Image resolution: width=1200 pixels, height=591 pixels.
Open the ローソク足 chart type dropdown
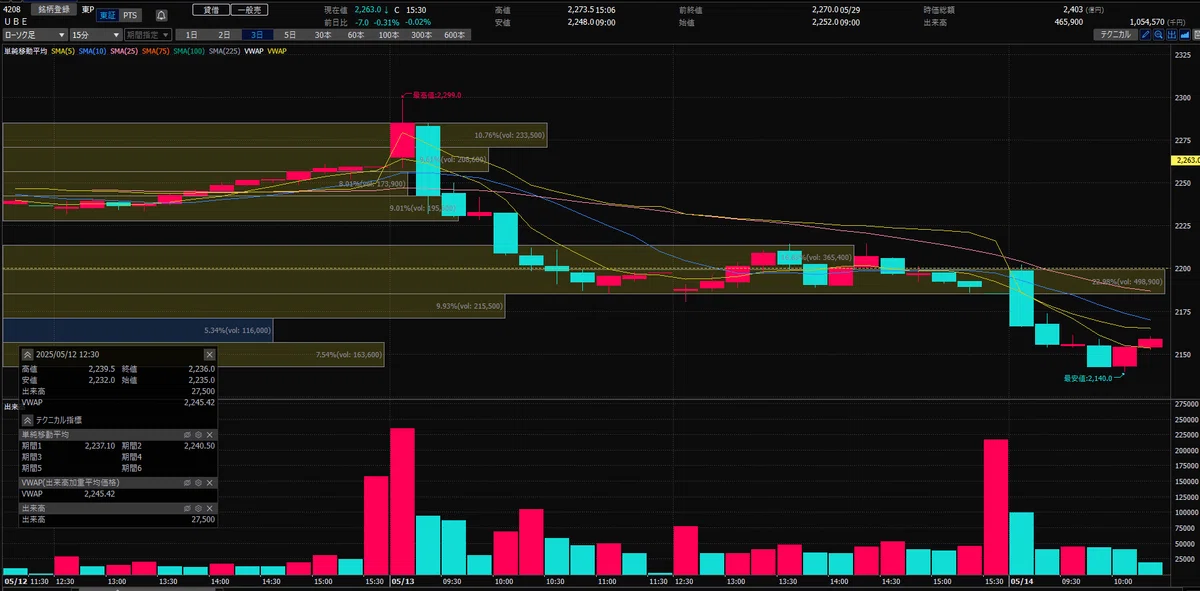pyautogui.click(x=34, y=34)
